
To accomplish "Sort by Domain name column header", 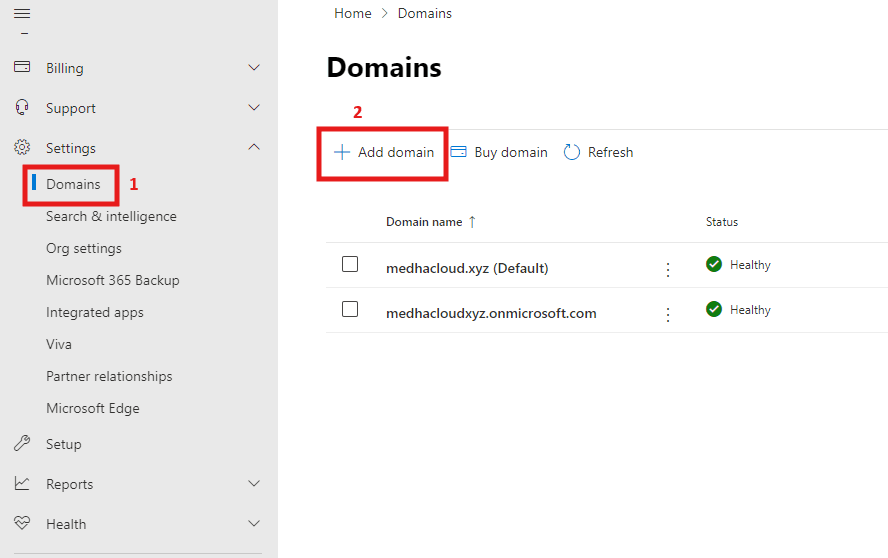I will [424, 222].
